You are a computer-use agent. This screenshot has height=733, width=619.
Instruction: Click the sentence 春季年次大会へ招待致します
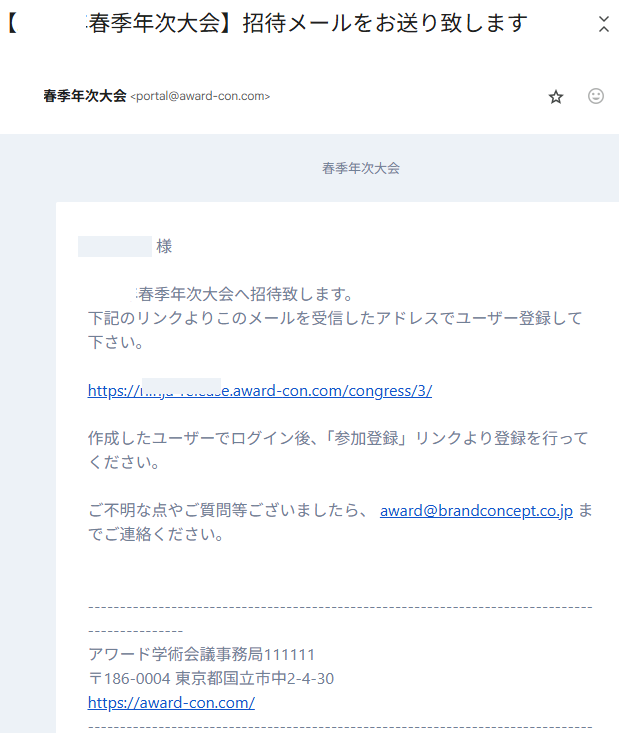(x=245, y=294)
